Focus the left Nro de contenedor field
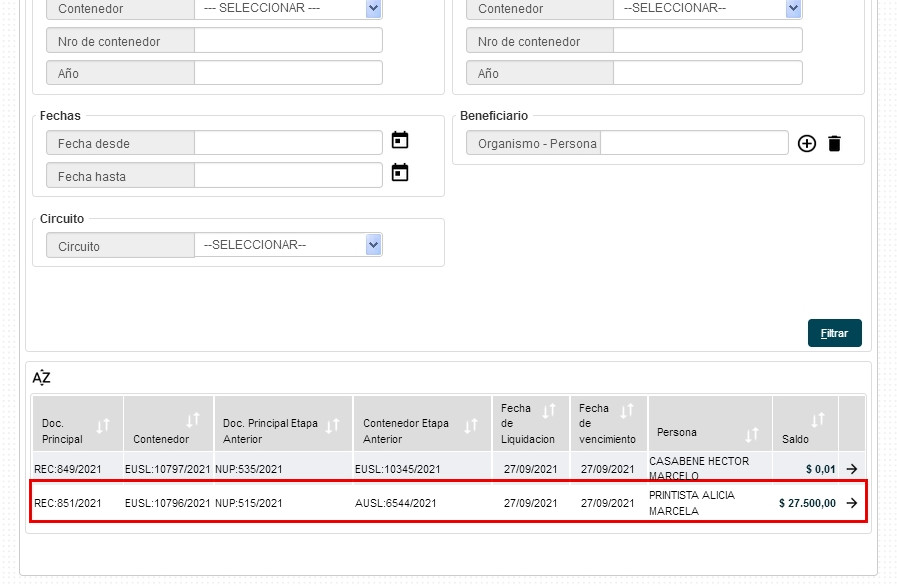Screen dimensions: 897x586 tap(288, 41)
